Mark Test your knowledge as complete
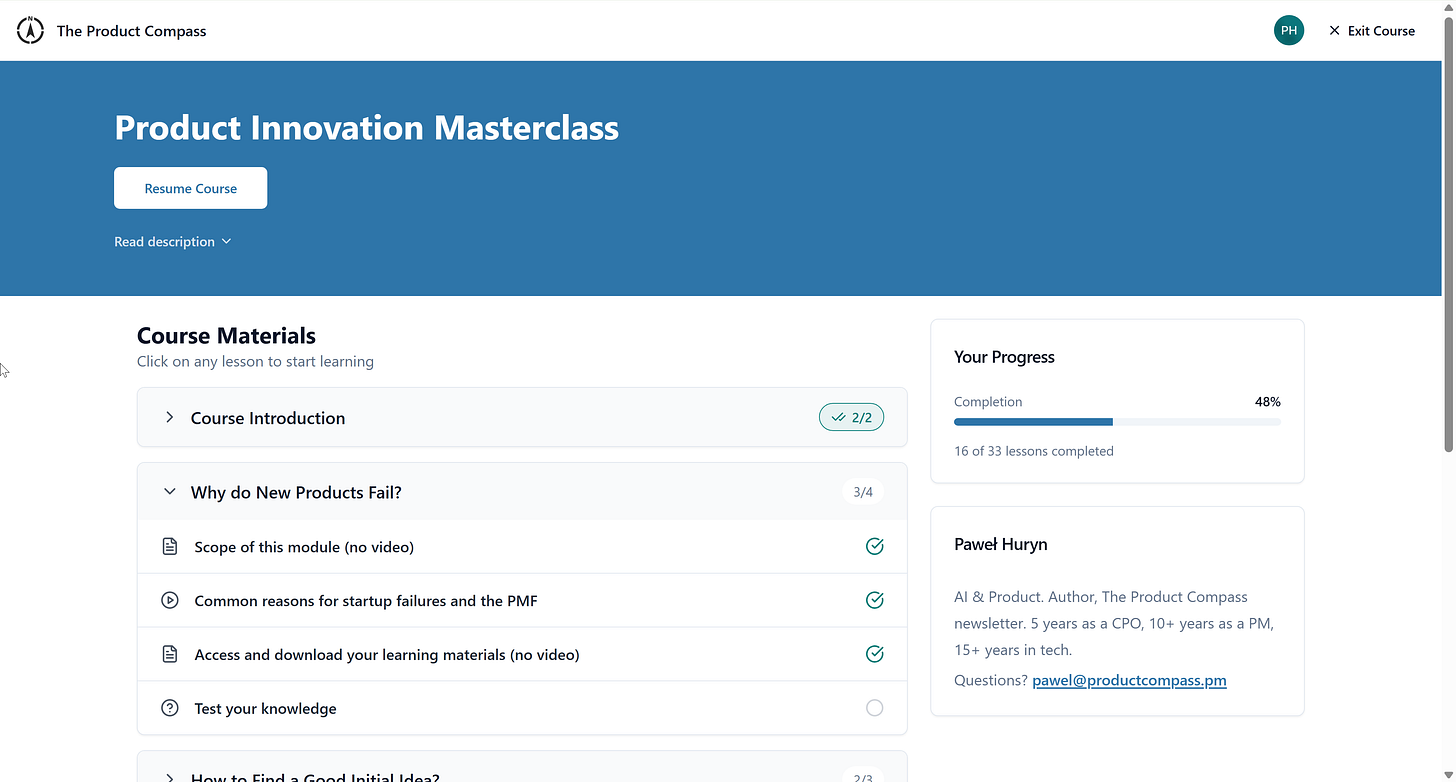 click(x=874, y=709)
